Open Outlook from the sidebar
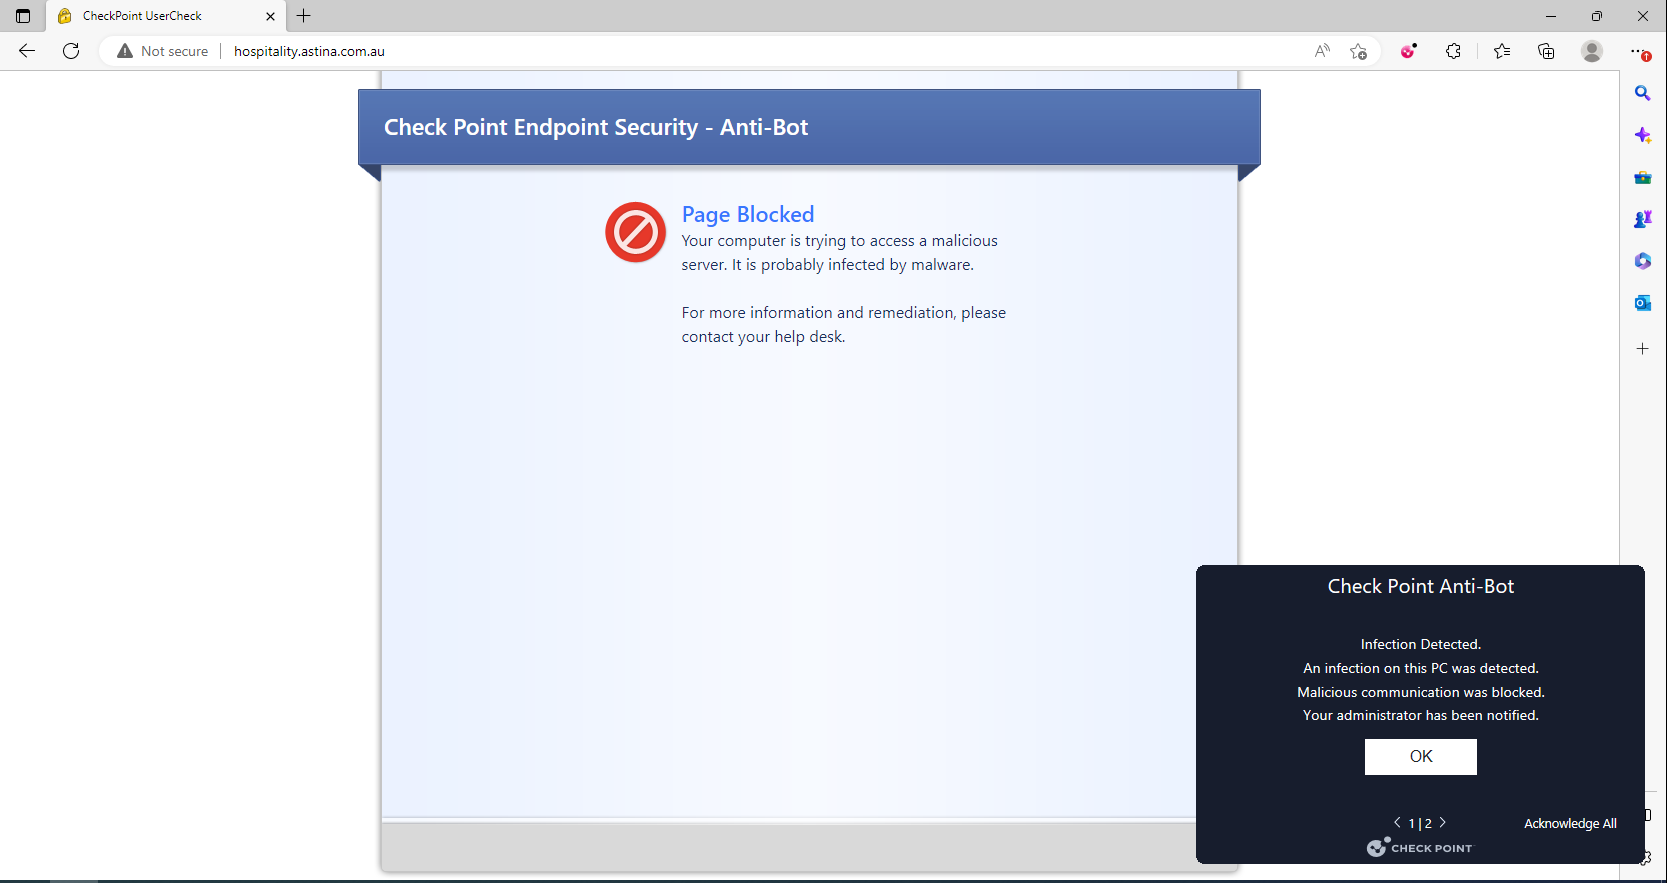The height and width of the screenshot is (883, 1667). point(1642,303)
